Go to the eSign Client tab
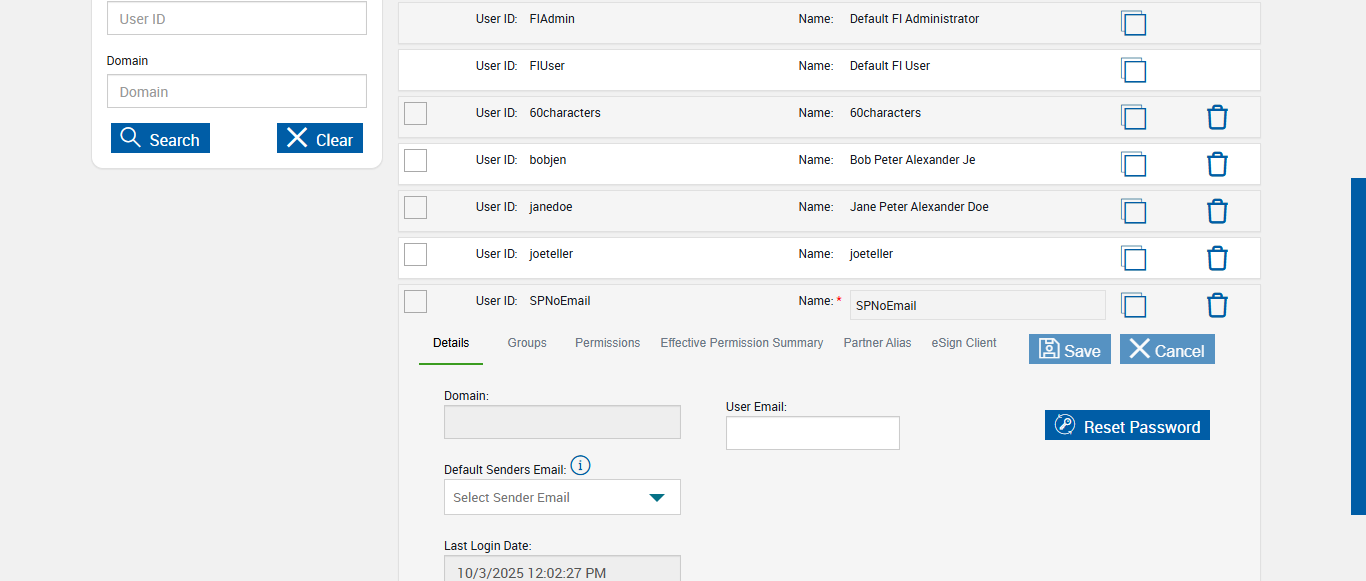1366x581 pixels. pos(964,343)
